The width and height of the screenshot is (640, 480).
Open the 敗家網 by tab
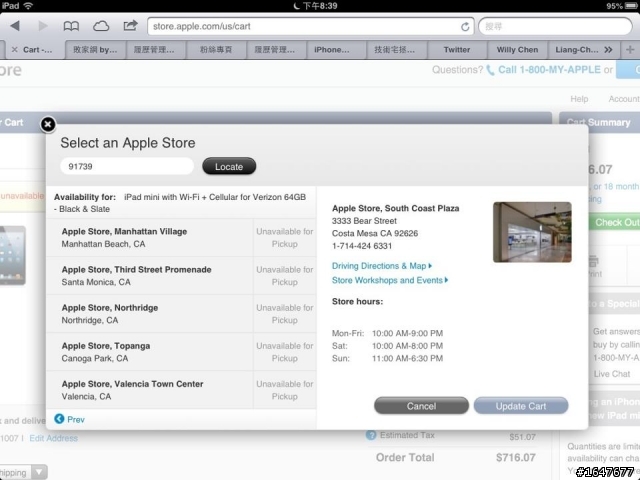(95, 50)
